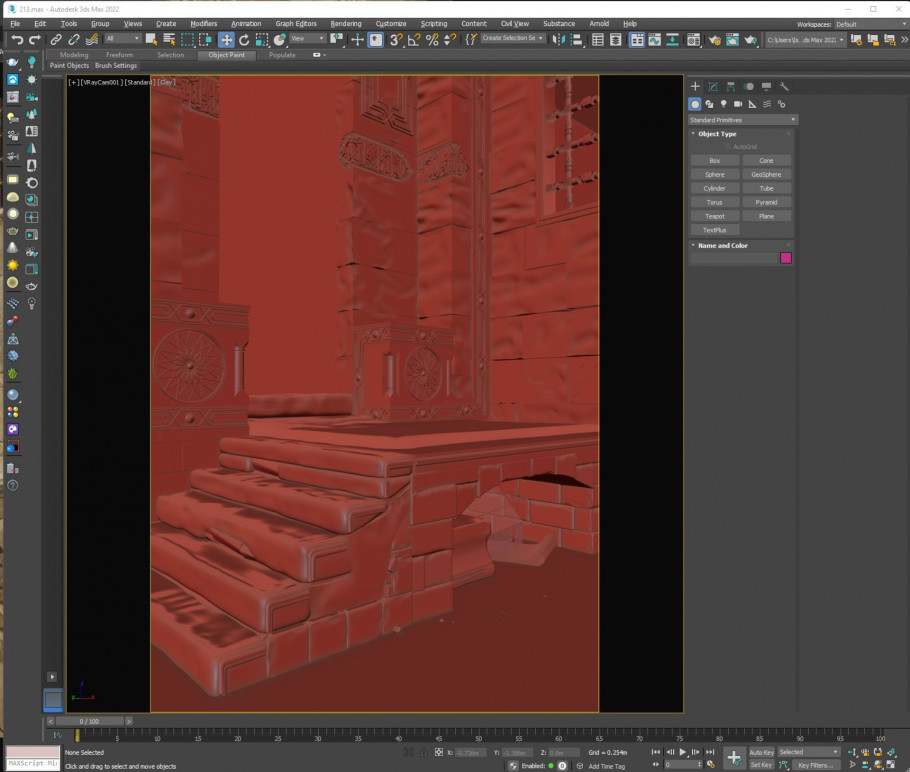
Task: Open the Render Setup dialog
Action: click(714, 39)
